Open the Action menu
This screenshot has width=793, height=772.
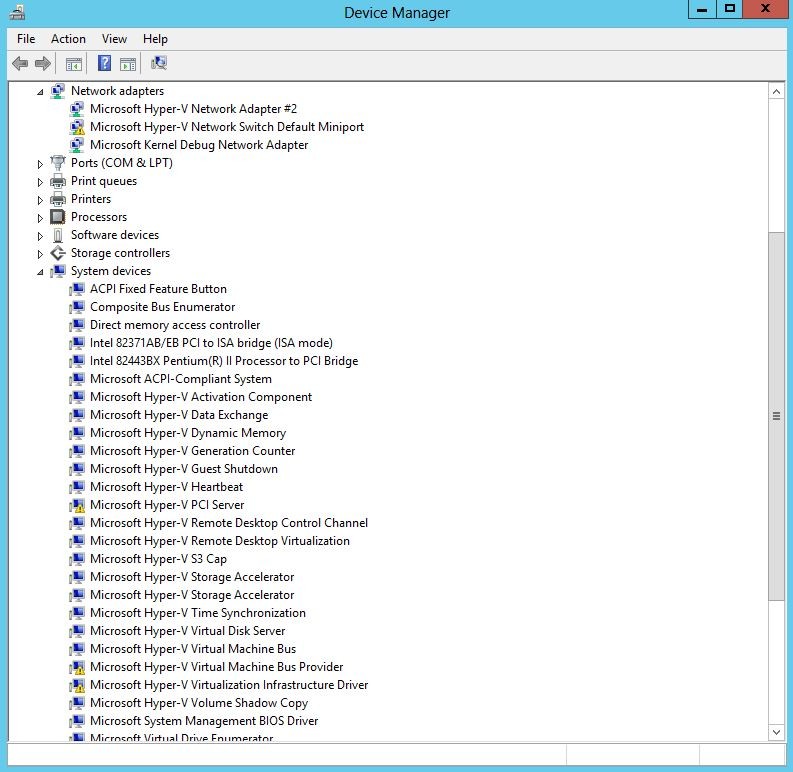point(68,39)
